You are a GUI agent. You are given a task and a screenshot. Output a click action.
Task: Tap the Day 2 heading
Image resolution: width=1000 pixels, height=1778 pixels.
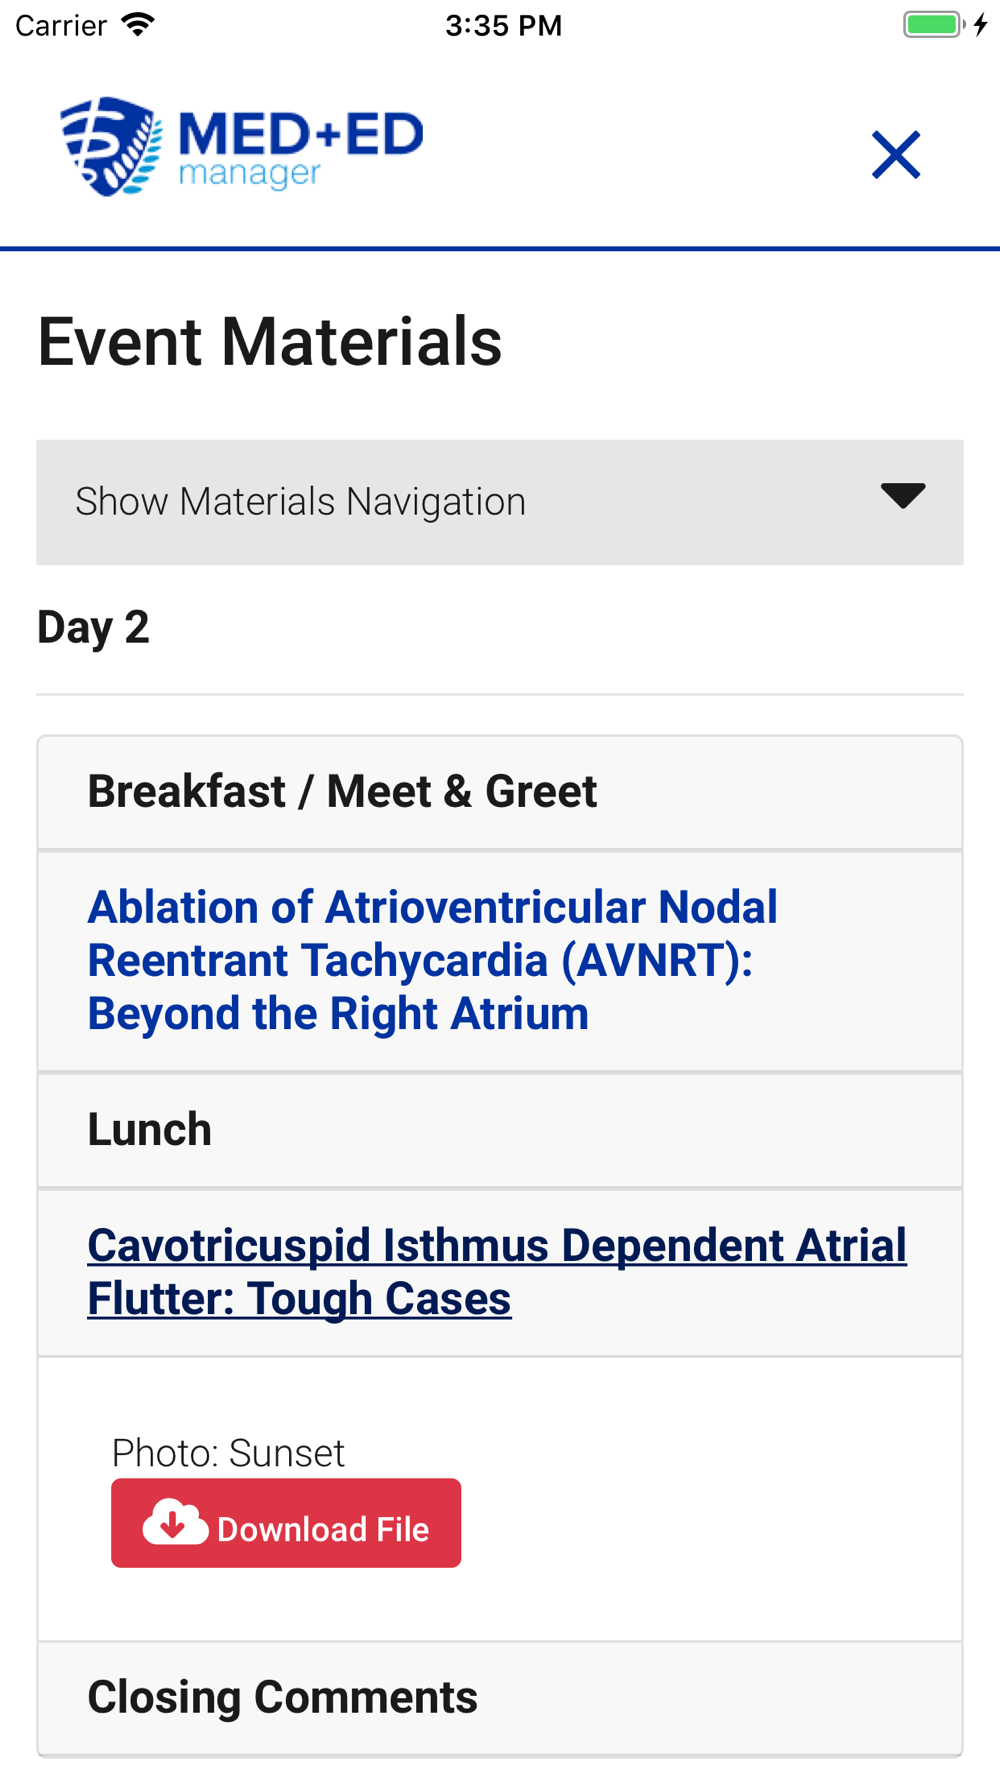coord(93,628)
